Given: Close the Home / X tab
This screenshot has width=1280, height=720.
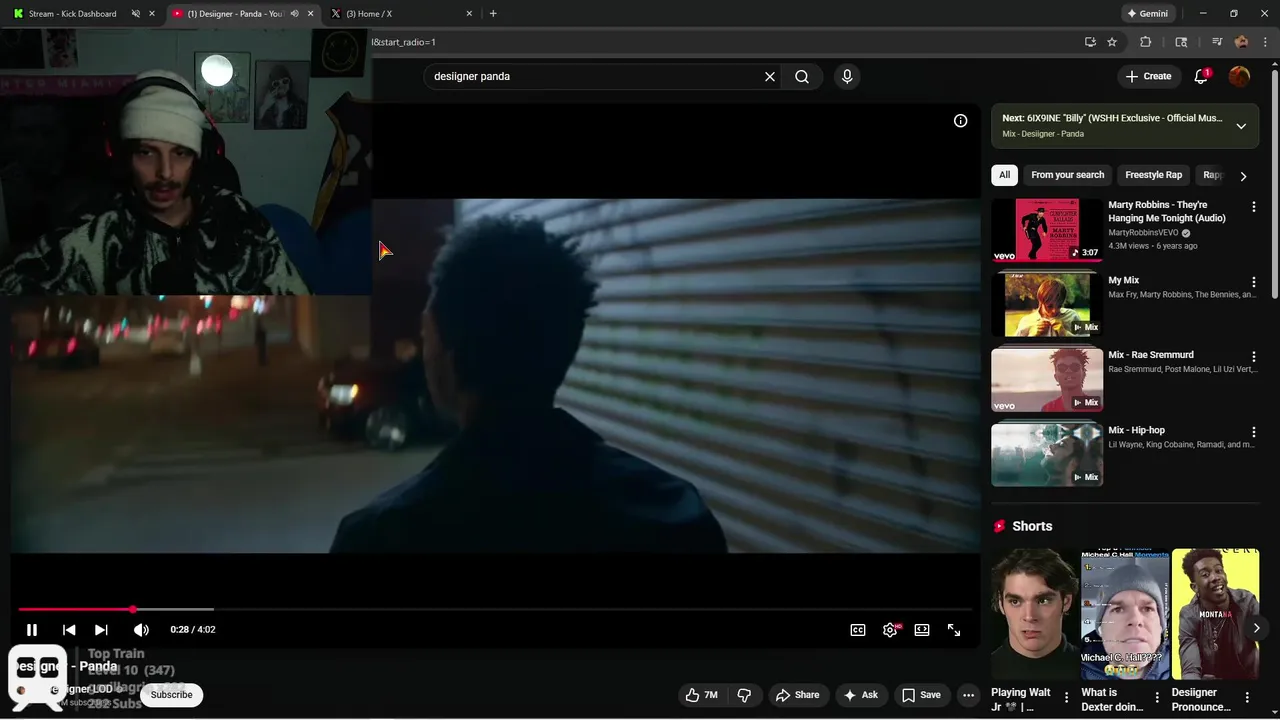Looking at the screenshot, I should click(469, 14).
